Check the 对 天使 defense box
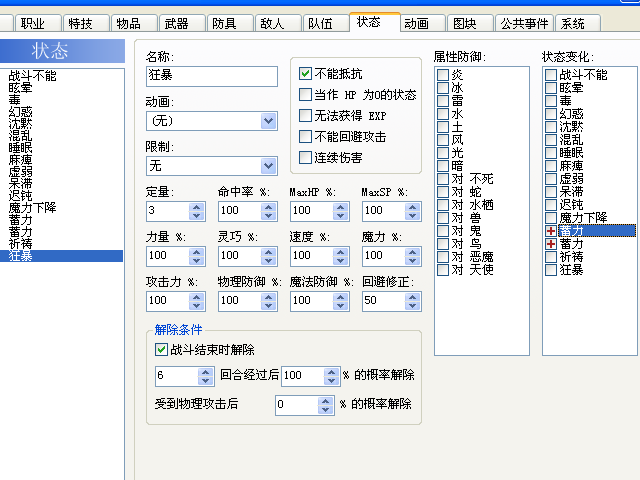This screenshot has width=640, height=480. point(443,270)
